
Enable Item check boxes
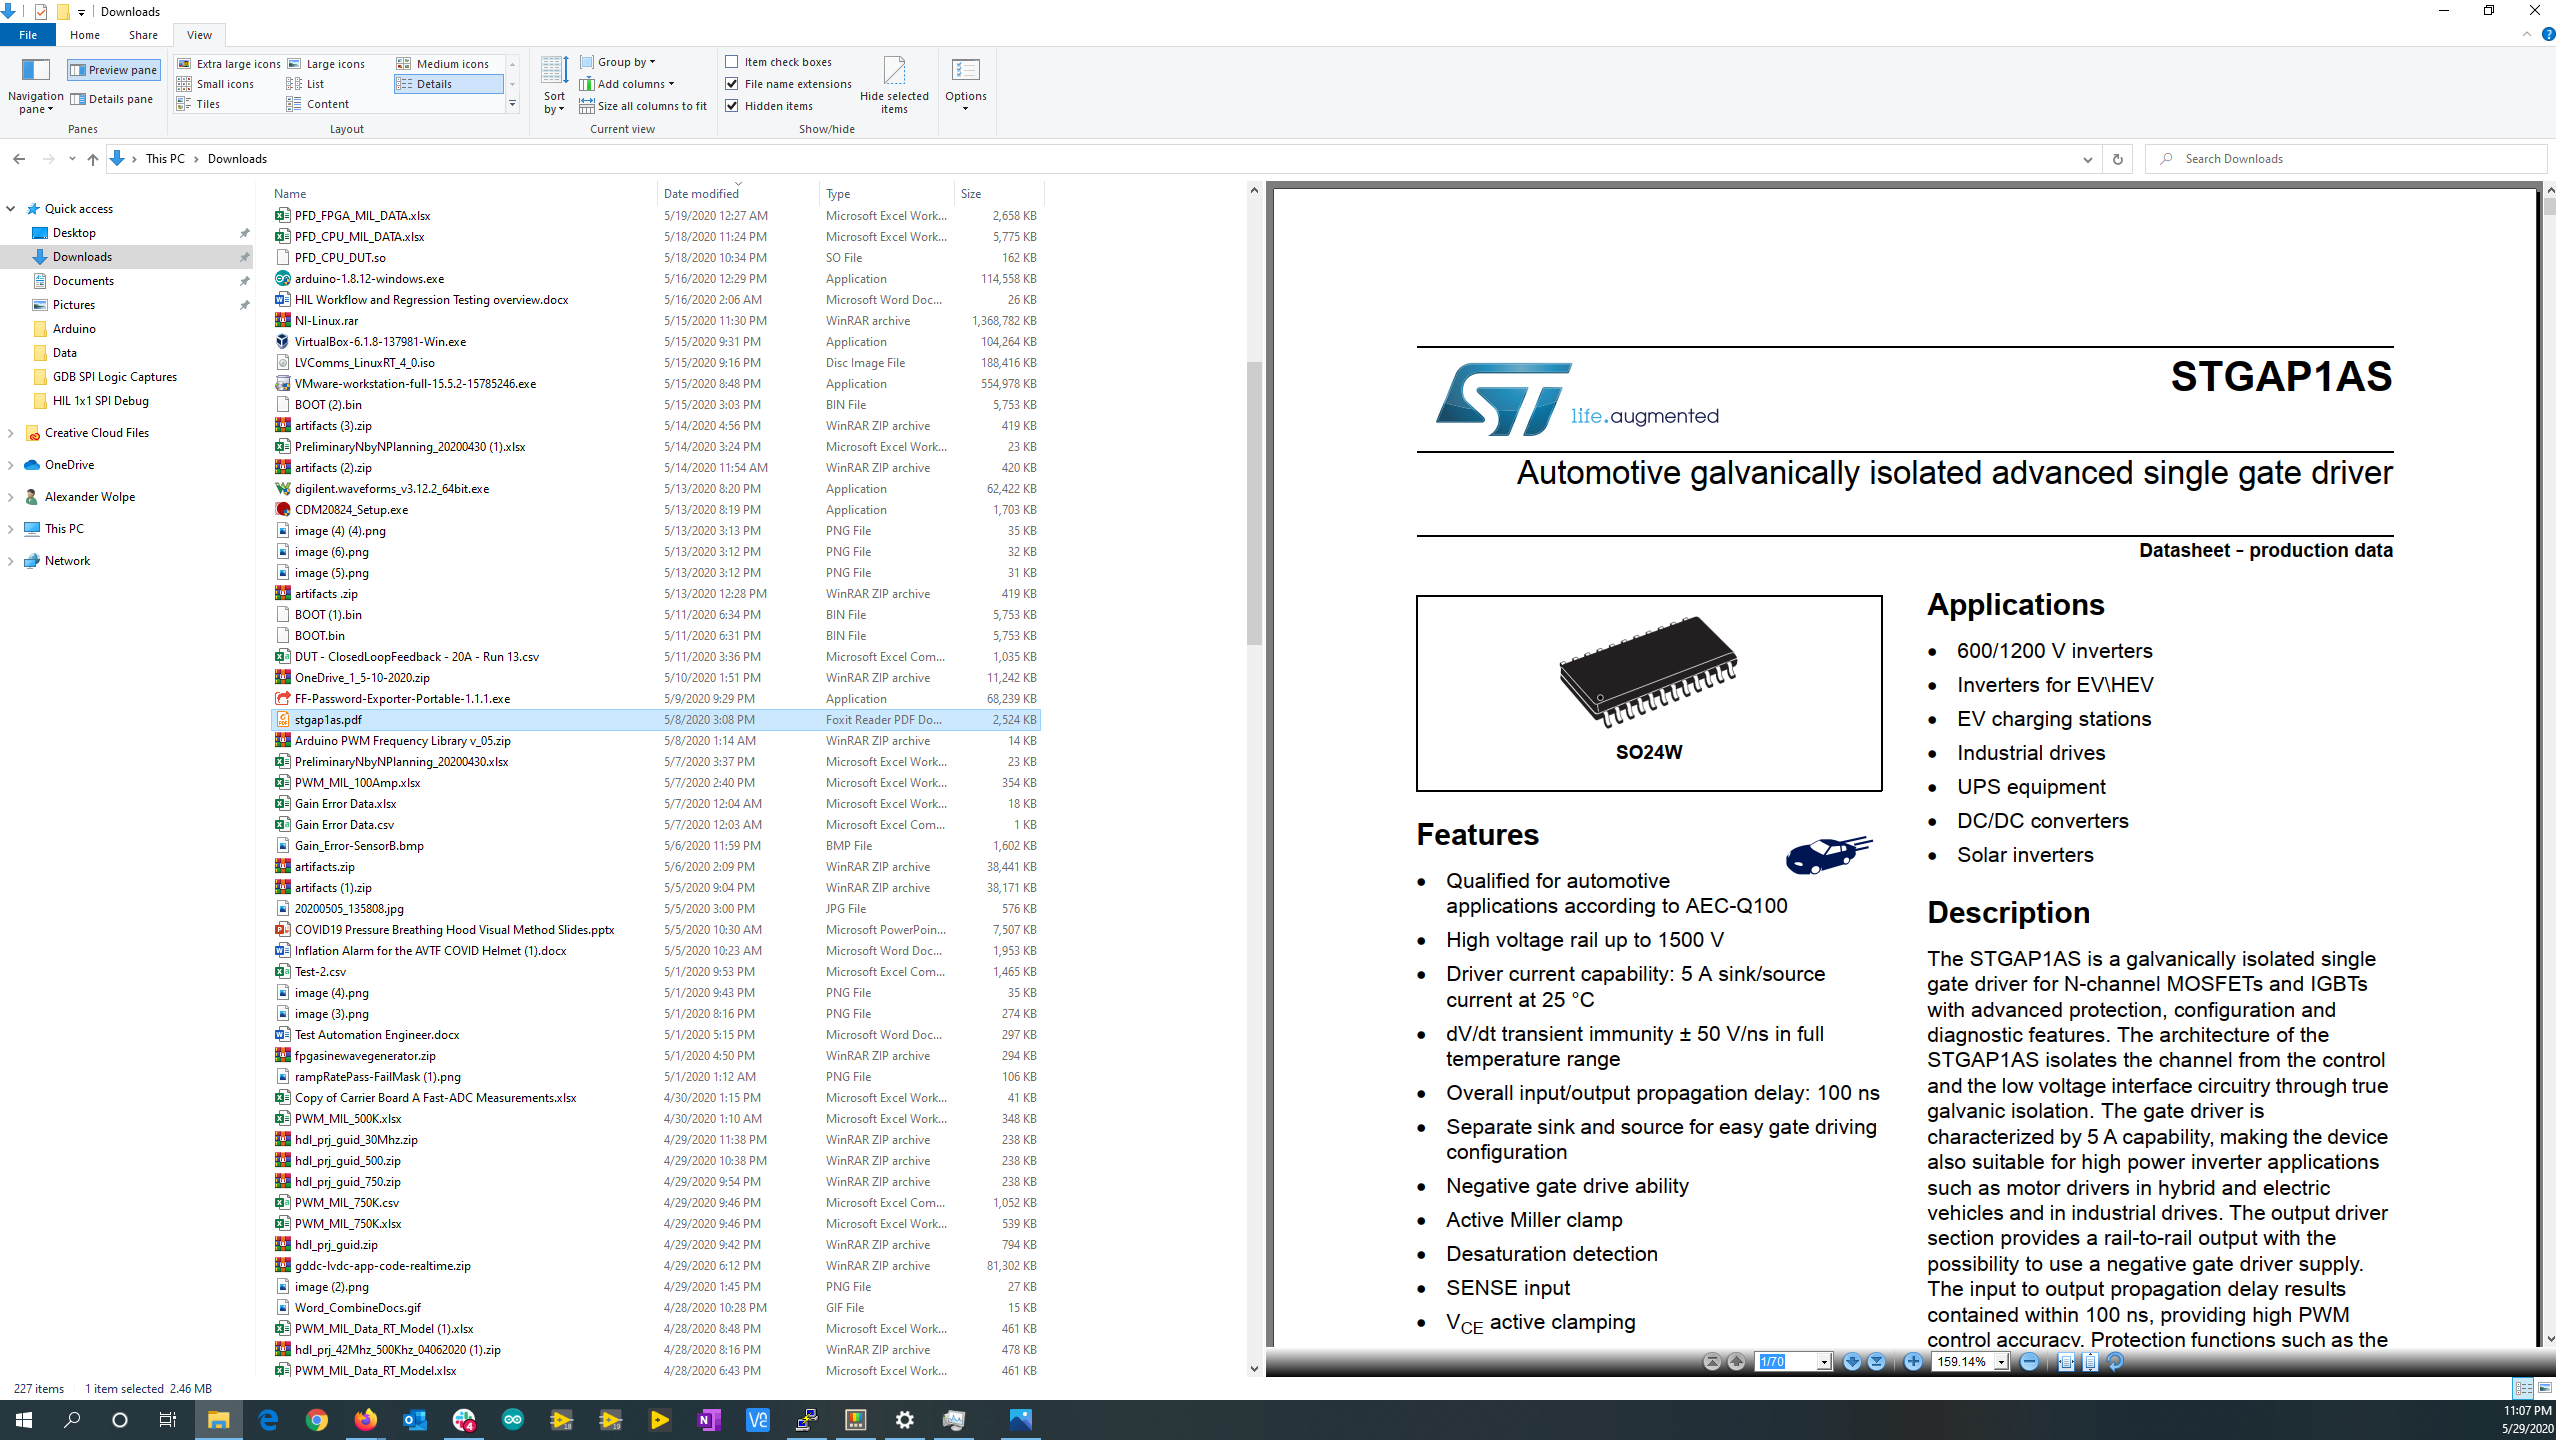pos(733,61)
